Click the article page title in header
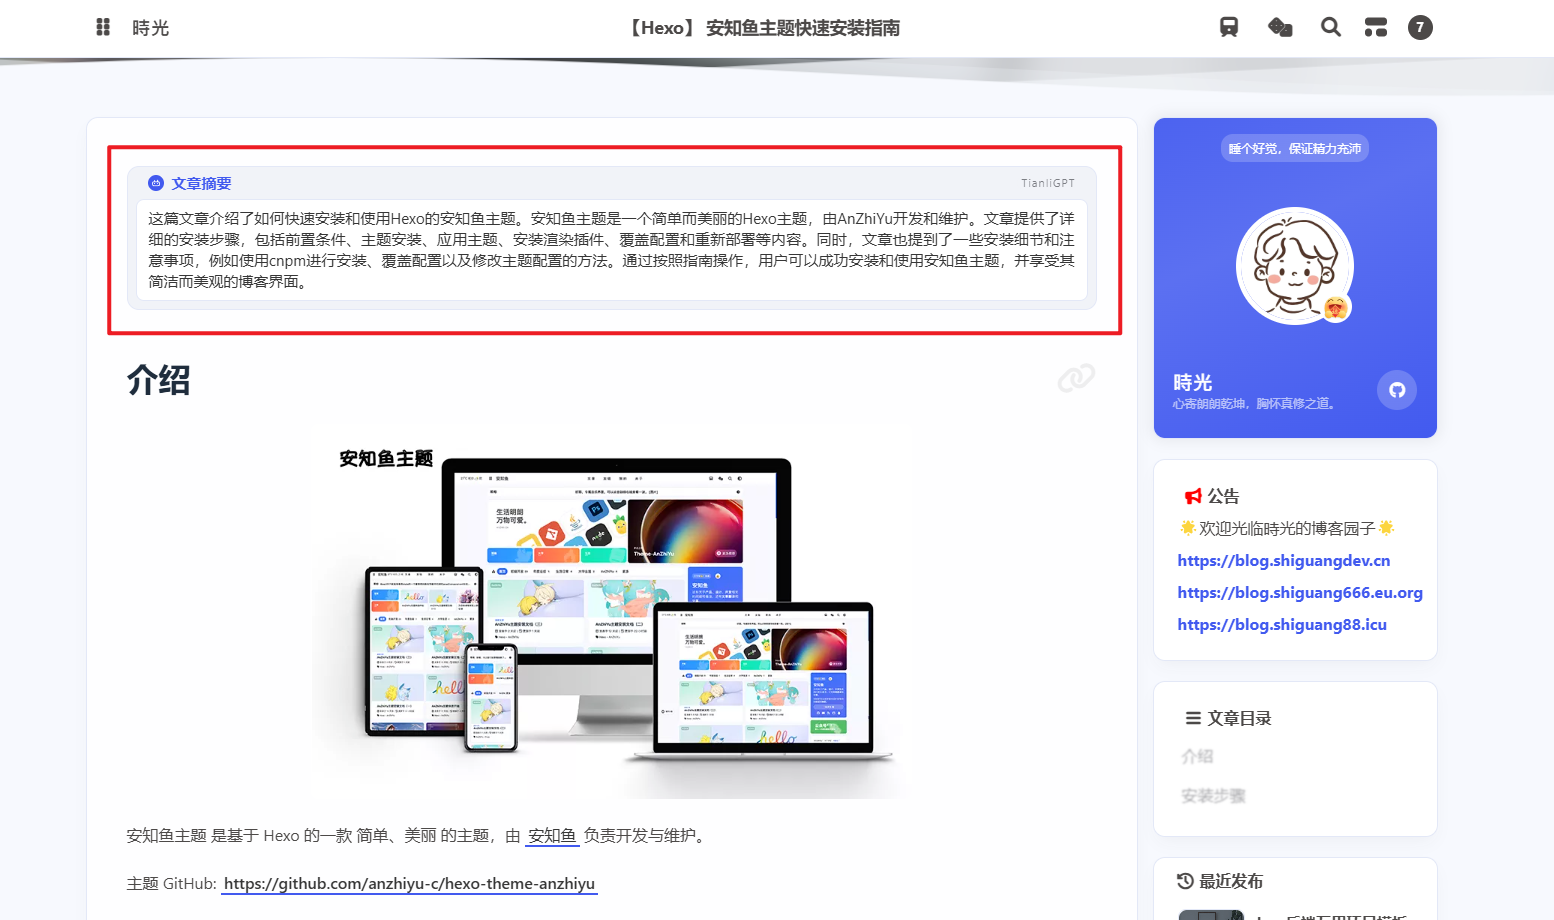 (x=763, y=28)
